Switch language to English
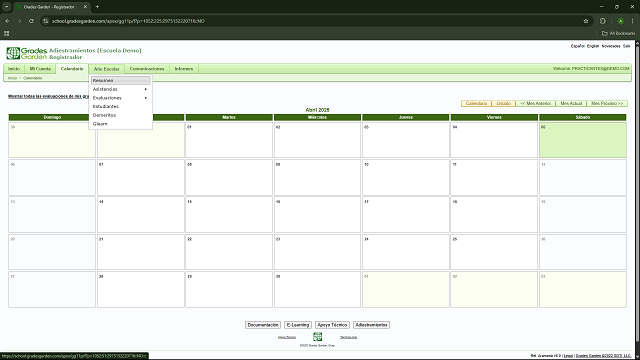This screenshot has width=640, height=360. click(593, 46)
